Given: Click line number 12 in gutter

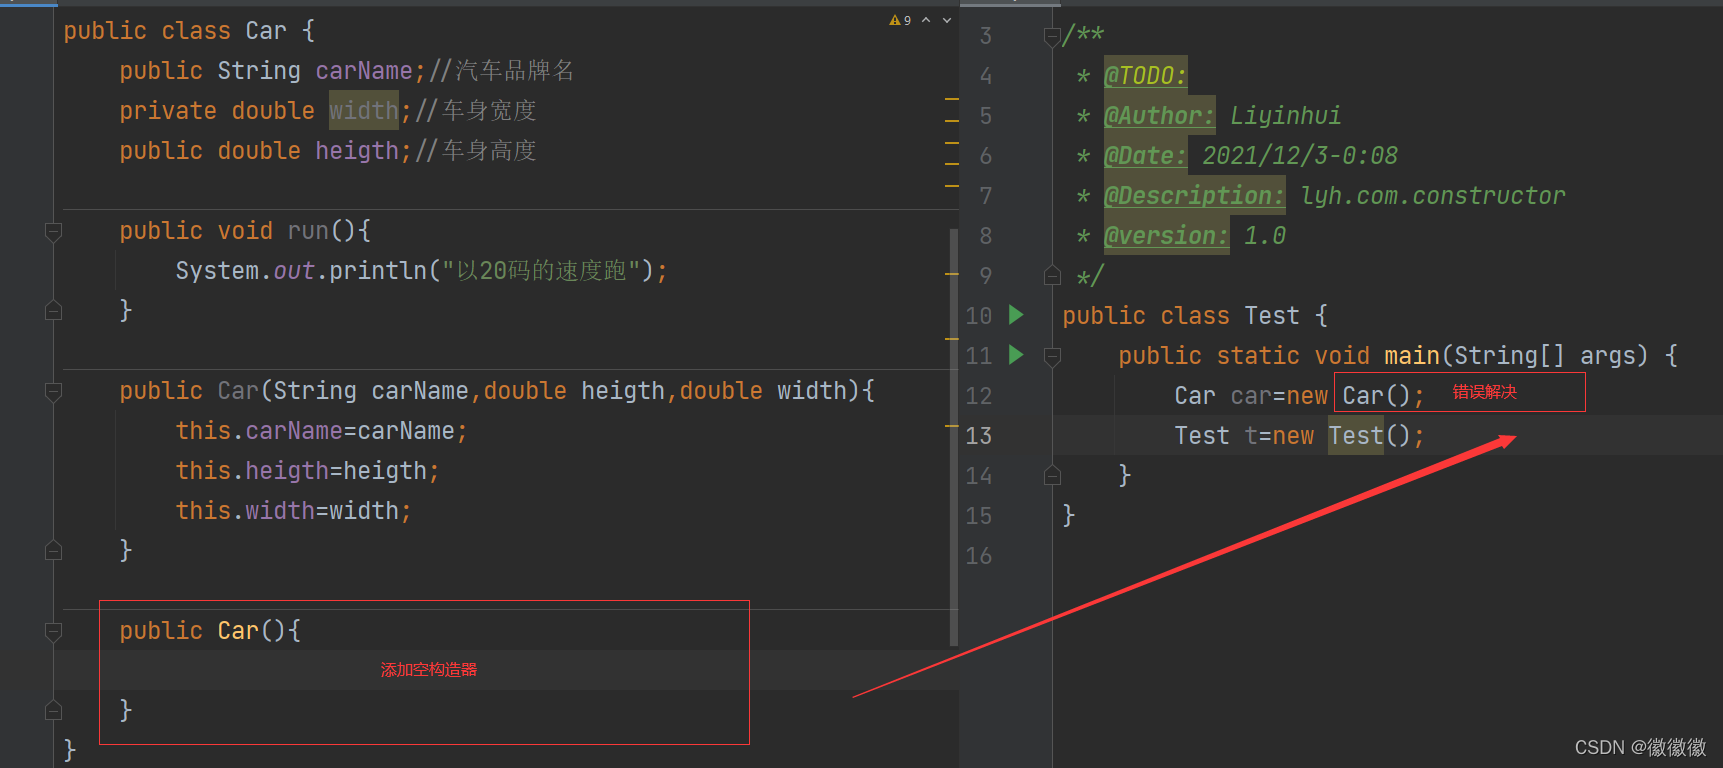Looking at the screenshot, I should pyautogui.click(x=979, y=396).
